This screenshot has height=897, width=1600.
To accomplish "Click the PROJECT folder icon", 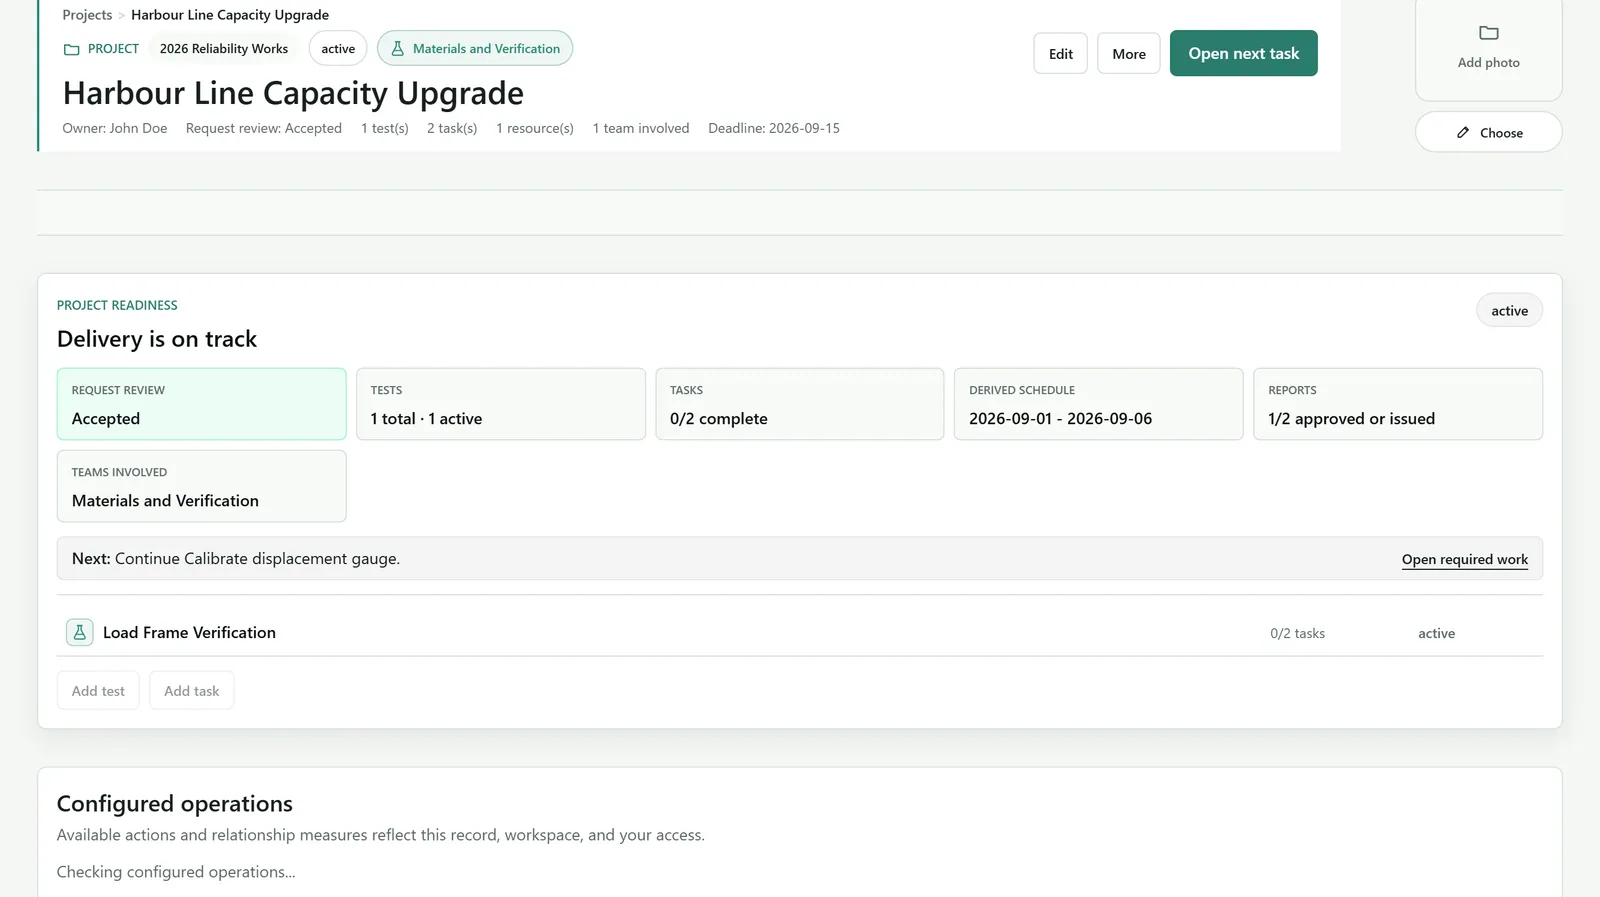I will [x=71, y=49].
